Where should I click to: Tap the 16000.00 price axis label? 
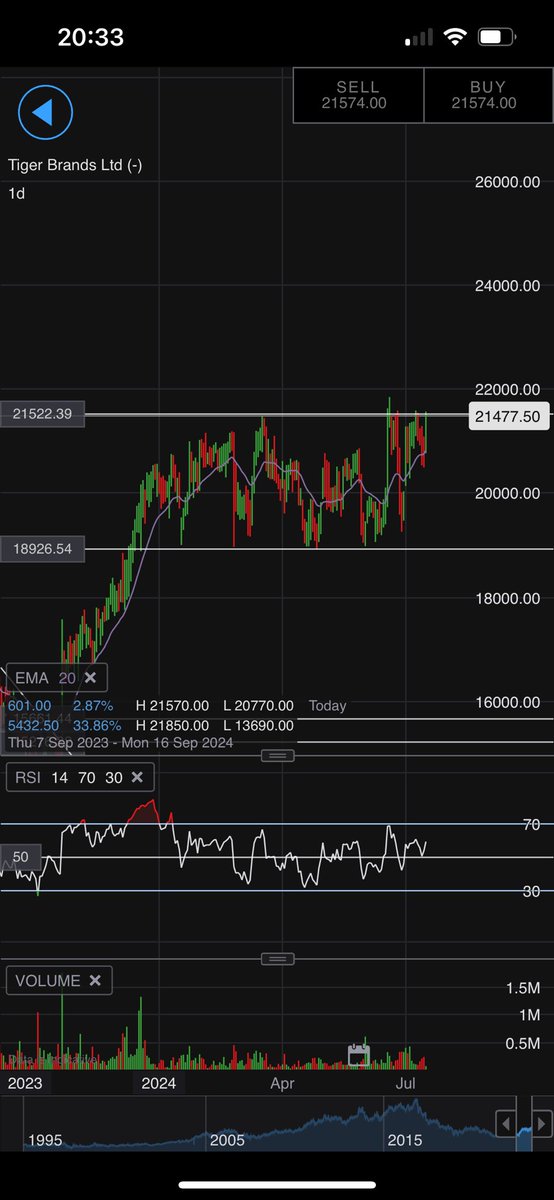(507, 702)
